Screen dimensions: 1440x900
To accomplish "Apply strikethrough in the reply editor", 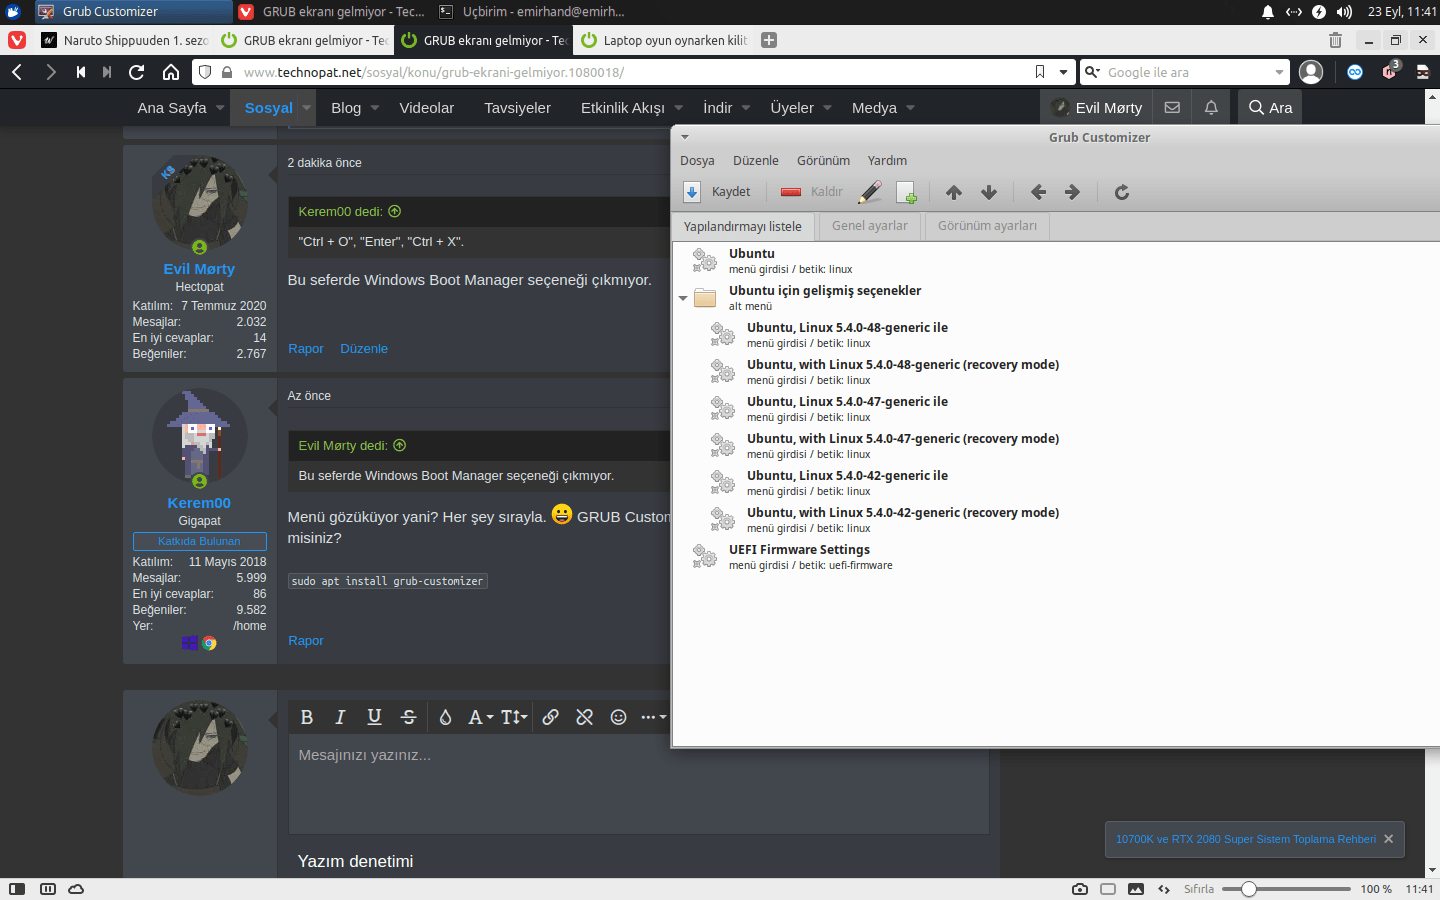I will [x=408, y=717].
